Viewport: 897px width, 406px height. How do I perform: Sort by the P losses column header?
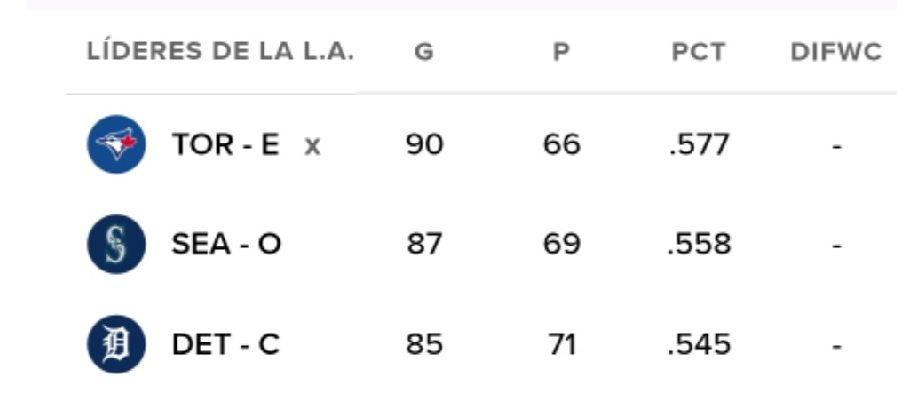tap(561, 52)
